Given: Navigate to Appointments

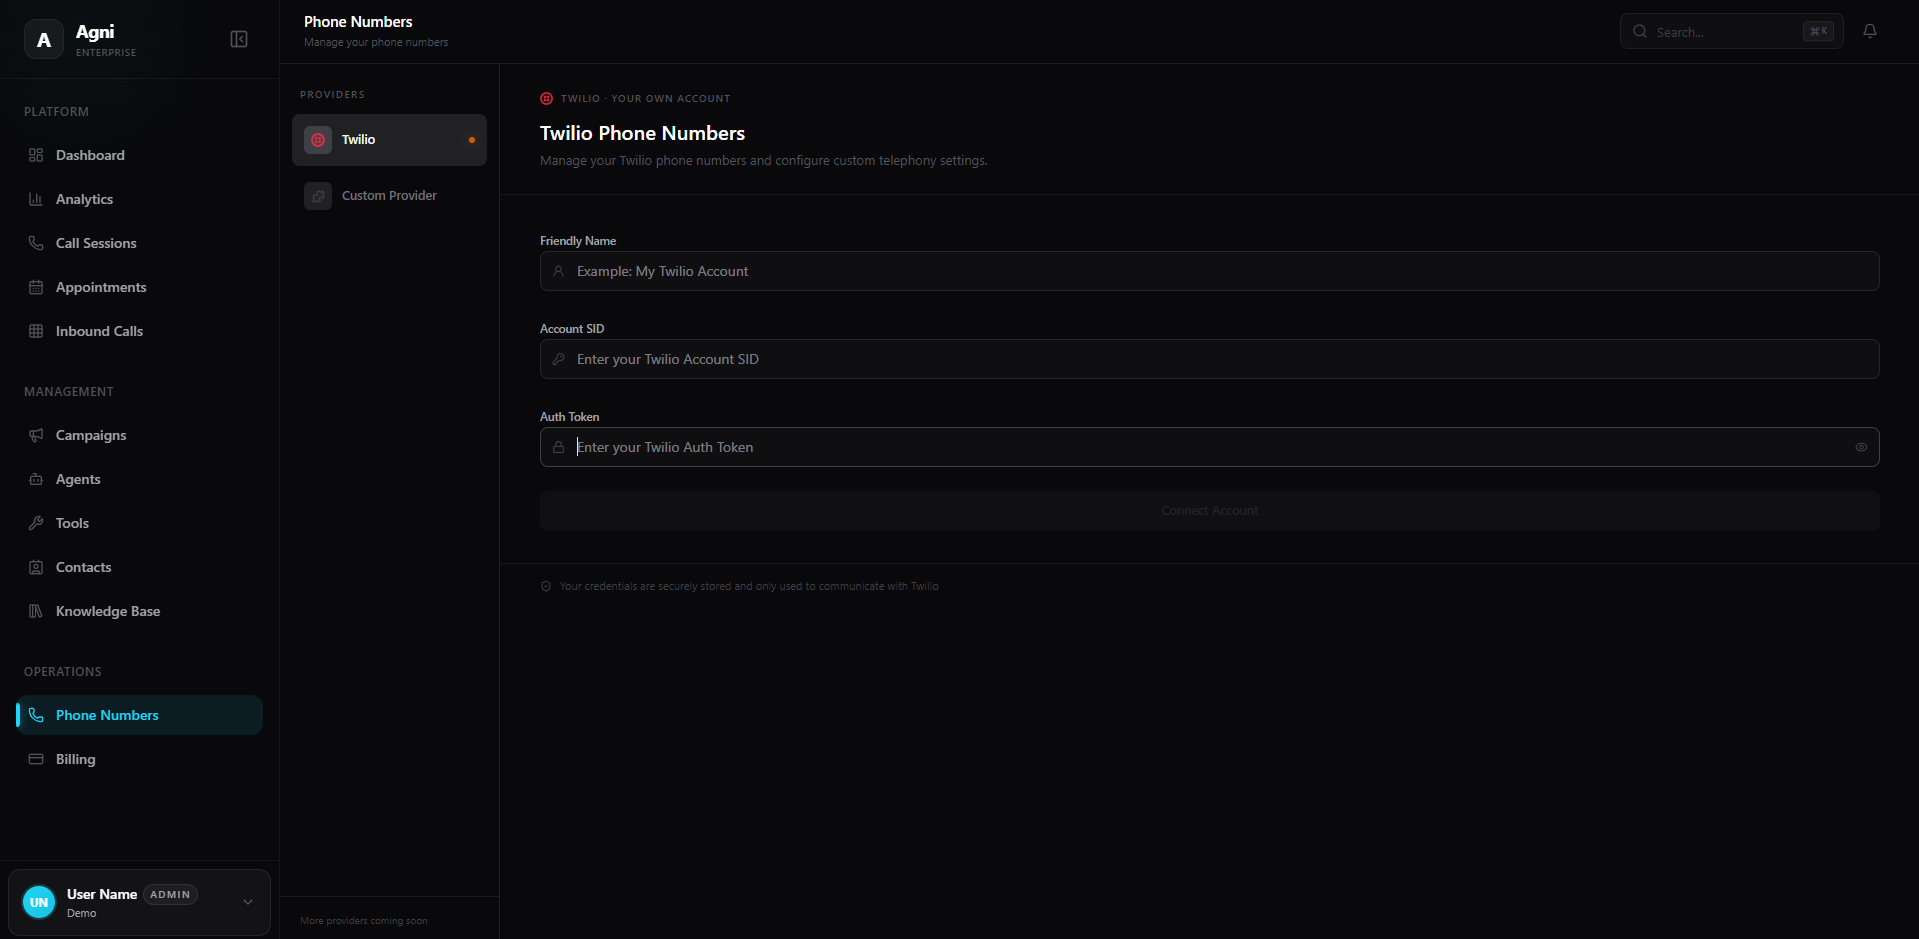Looking at the screenshot, I should pos(101,287).
